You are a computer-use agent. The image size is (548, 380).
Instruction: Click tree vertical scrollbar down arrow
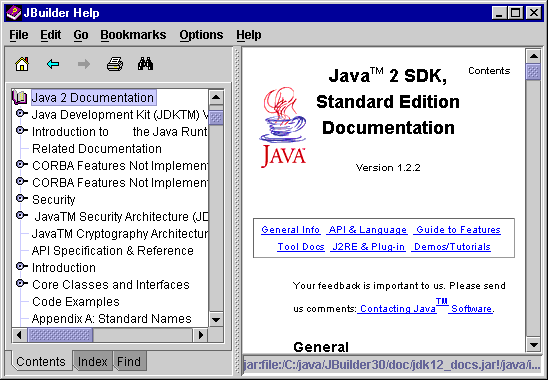[216, 320]
